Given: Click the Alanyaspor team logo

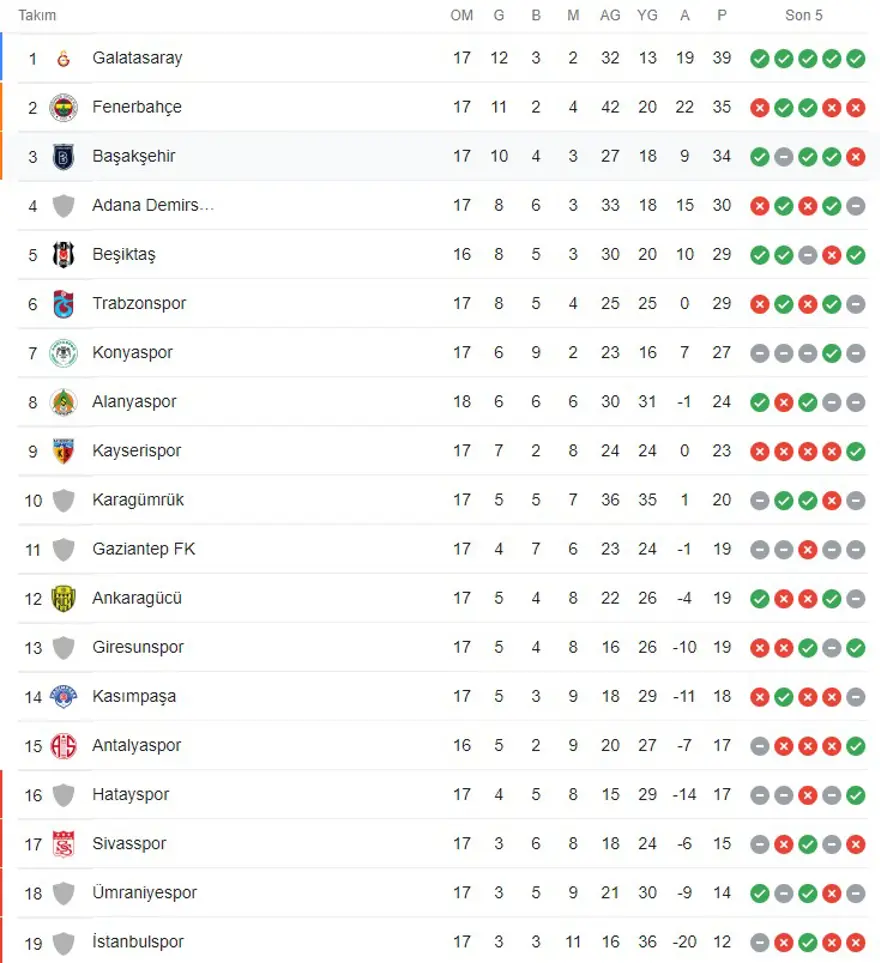Looking at the screenshot, I should coord(64,402).
